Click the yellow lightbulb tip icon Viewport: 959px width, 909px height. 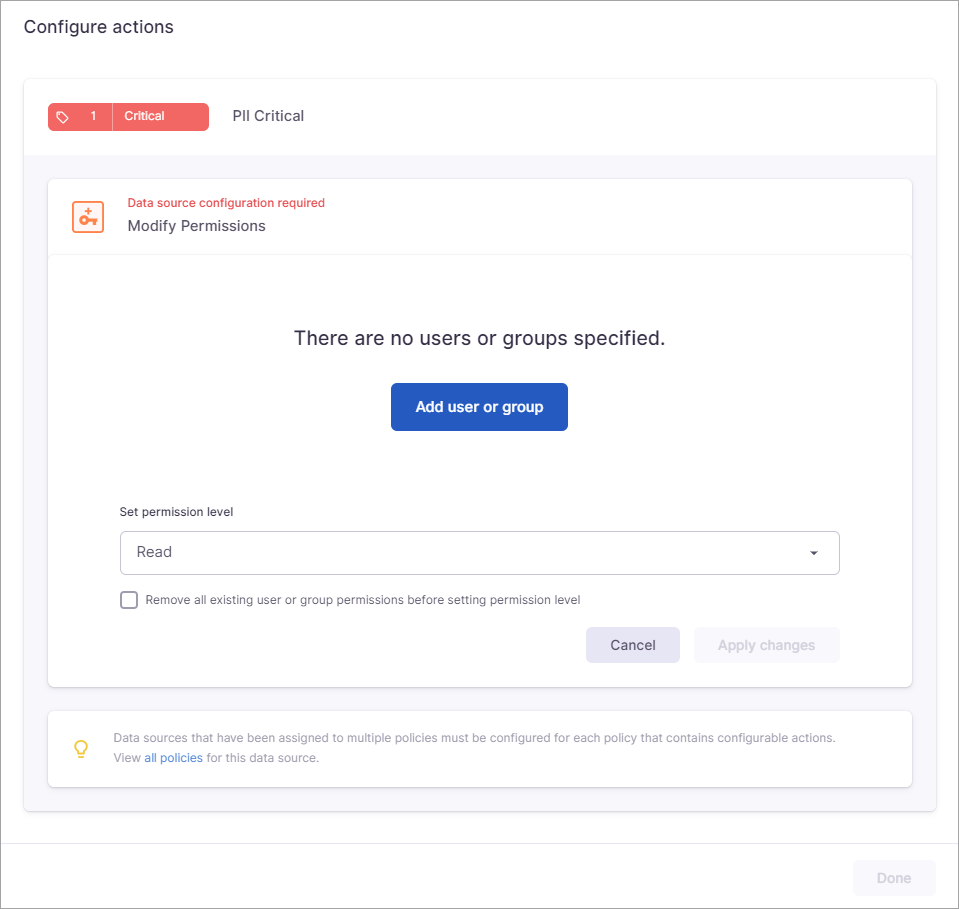(82, 748)
